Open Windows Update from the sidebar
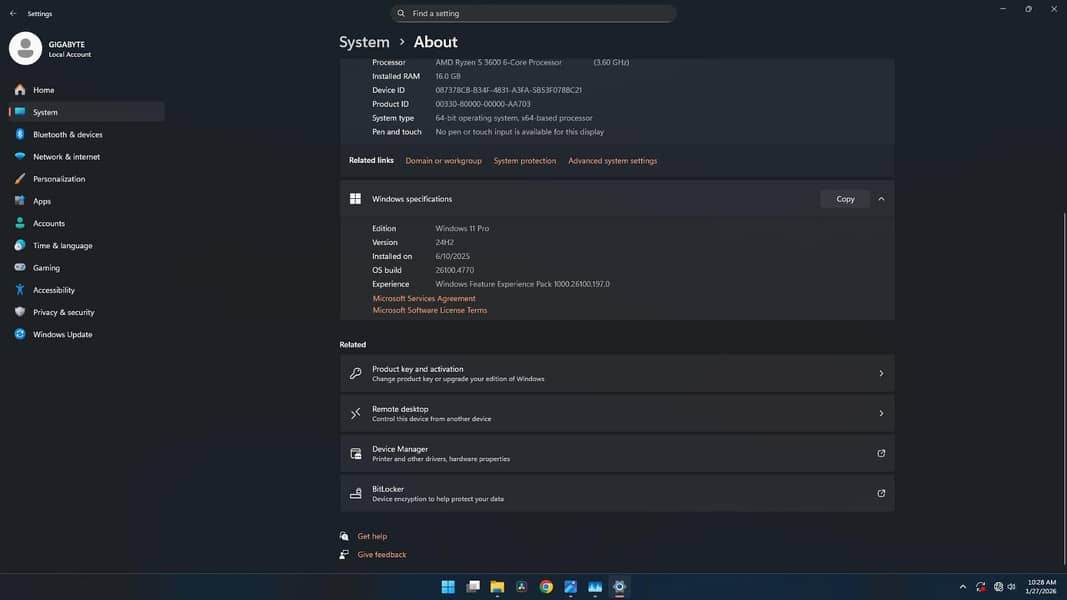1067x600 pixels. [62, 334]
